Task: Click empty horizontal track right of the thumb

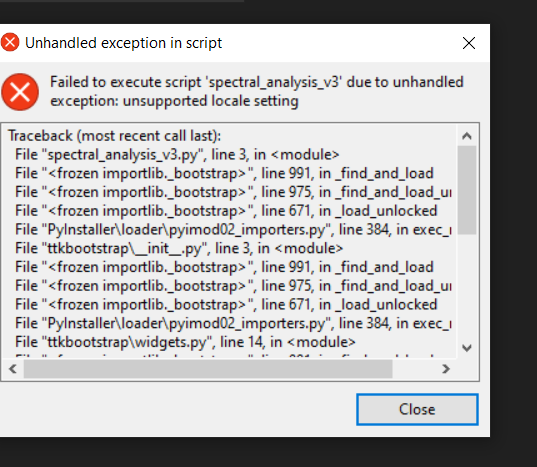Action: click(x=414, y=369)
